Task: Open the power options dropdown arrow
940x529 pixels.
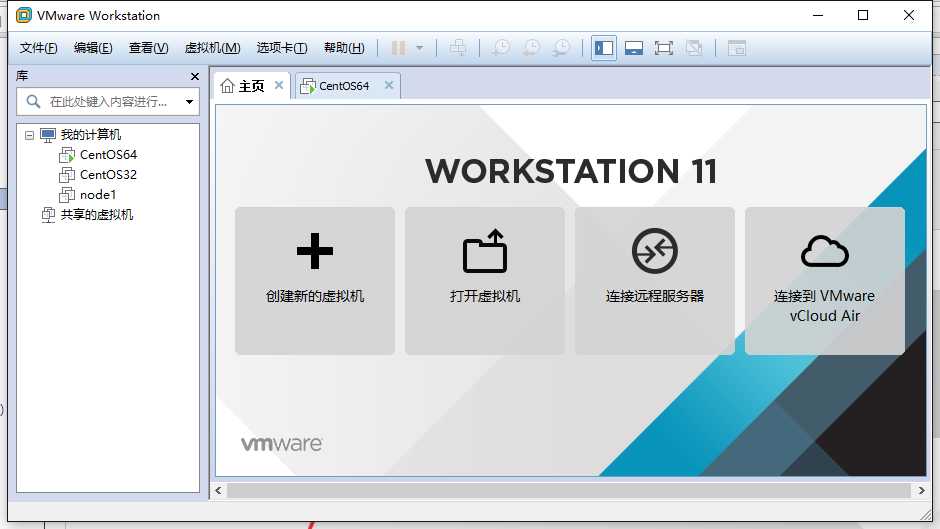Action: (x=420, y=48)
